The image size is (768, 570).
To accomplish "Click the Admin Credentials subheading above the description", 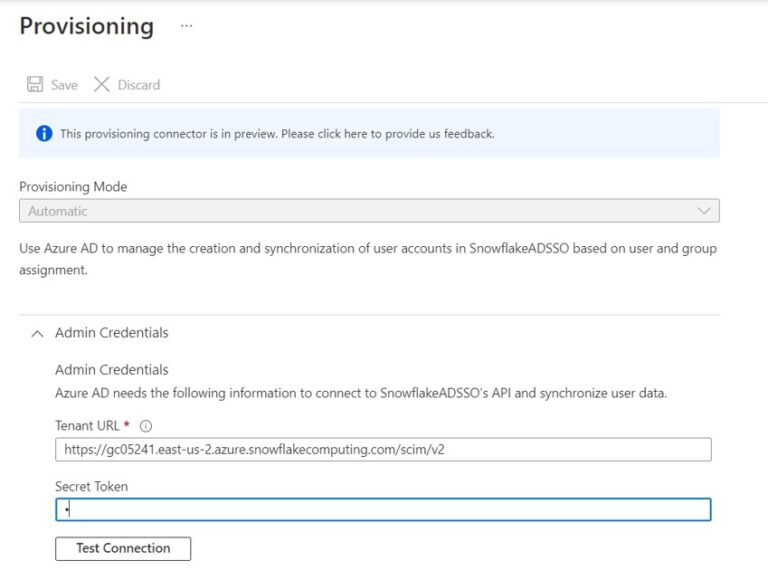I will point(112,370).
